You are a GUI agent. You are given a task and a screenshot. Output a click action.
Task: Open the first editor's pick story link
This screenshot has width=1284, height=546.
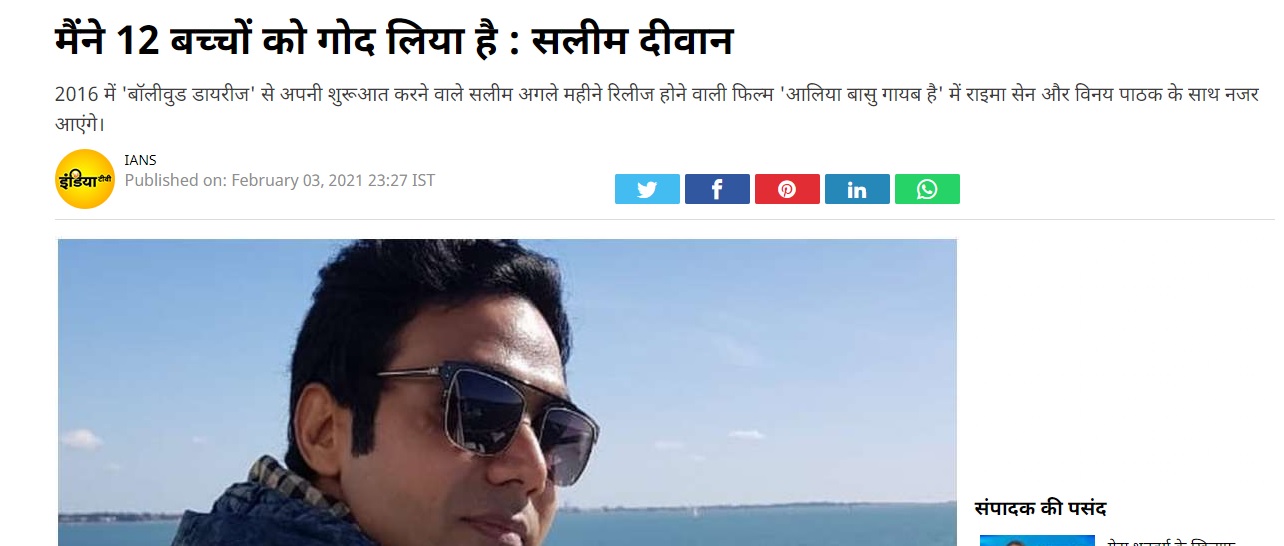(x=1170, y=541)
